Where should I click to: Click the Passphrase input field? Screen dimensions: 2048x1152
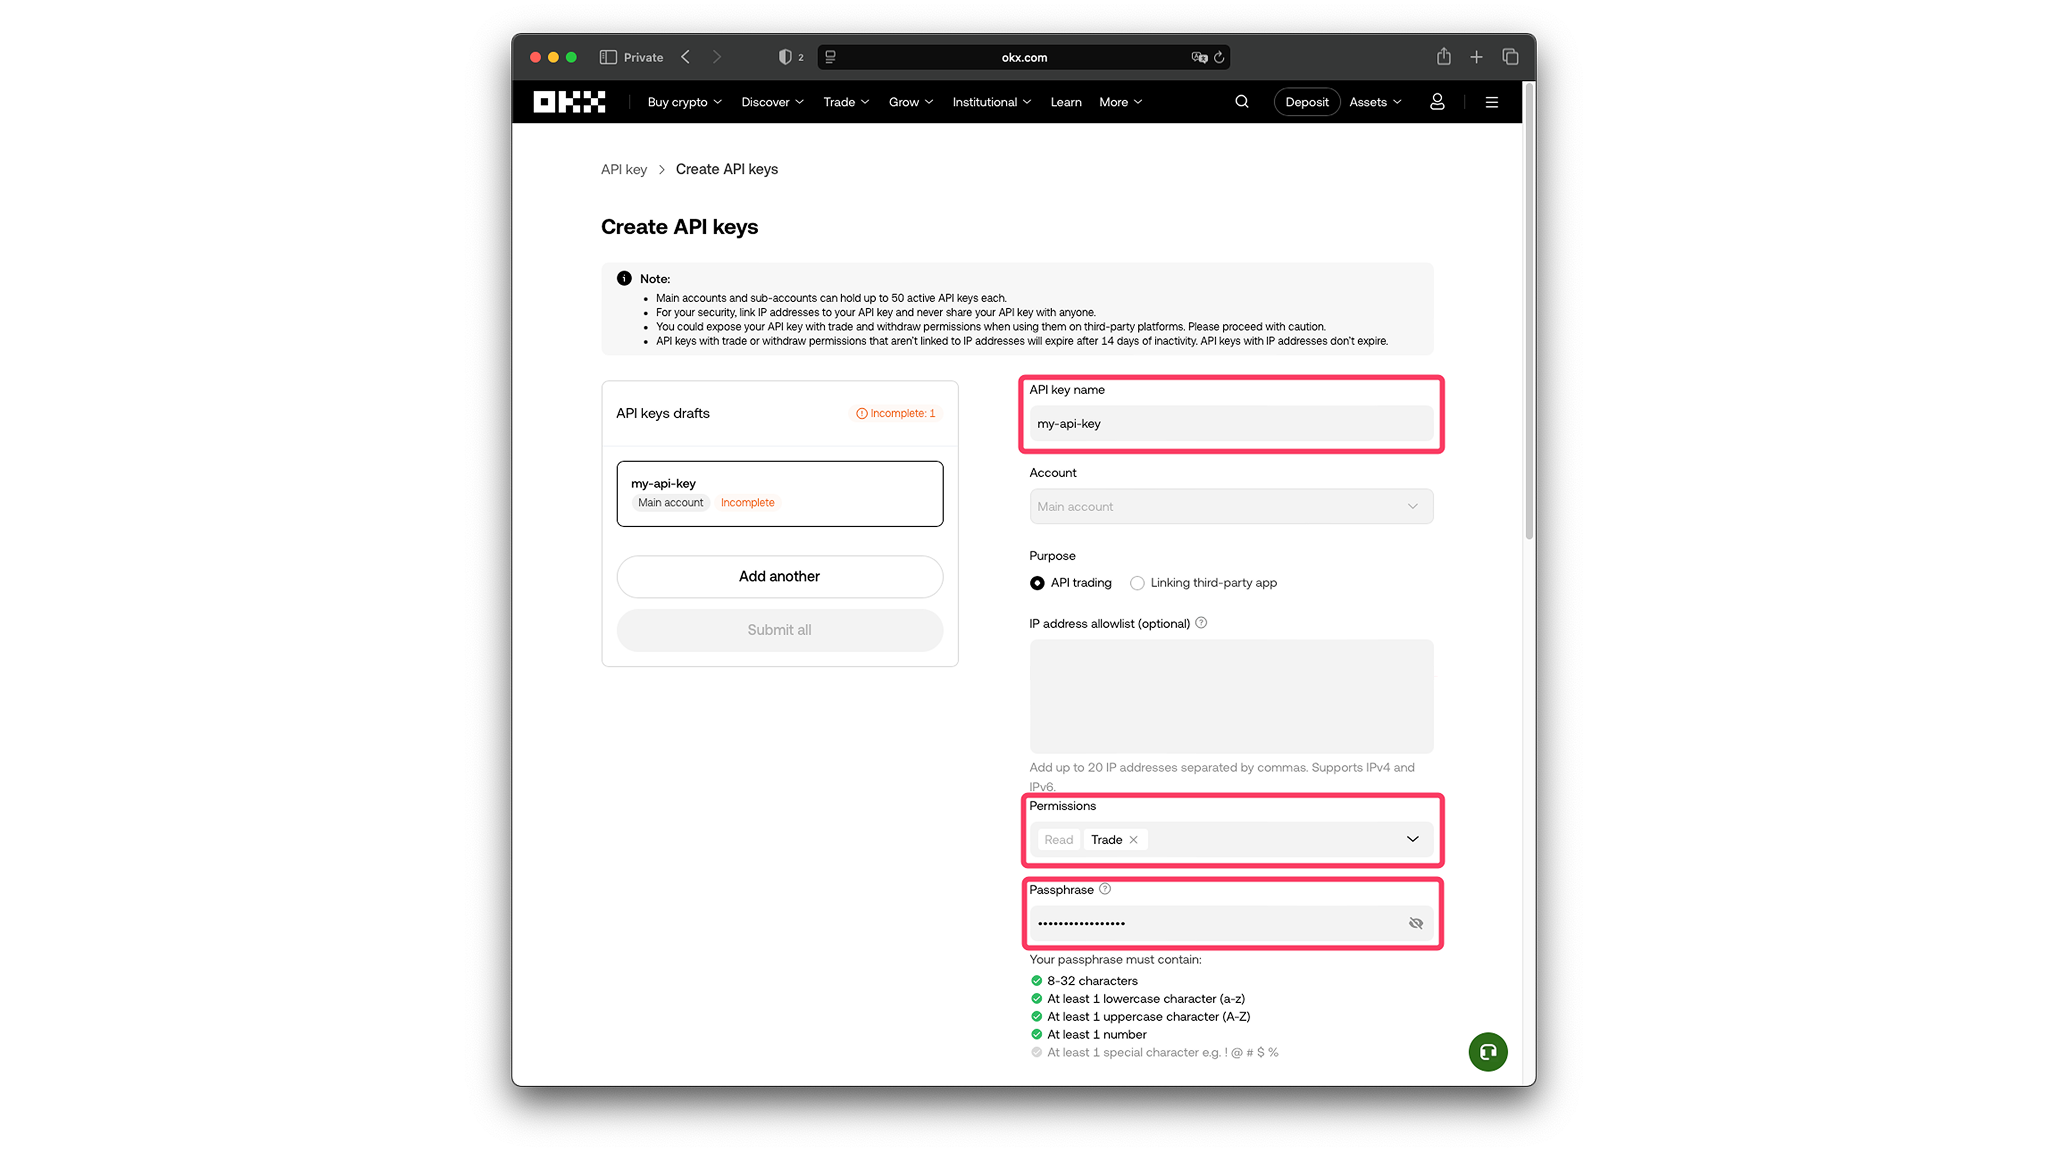pos(1231,923)
